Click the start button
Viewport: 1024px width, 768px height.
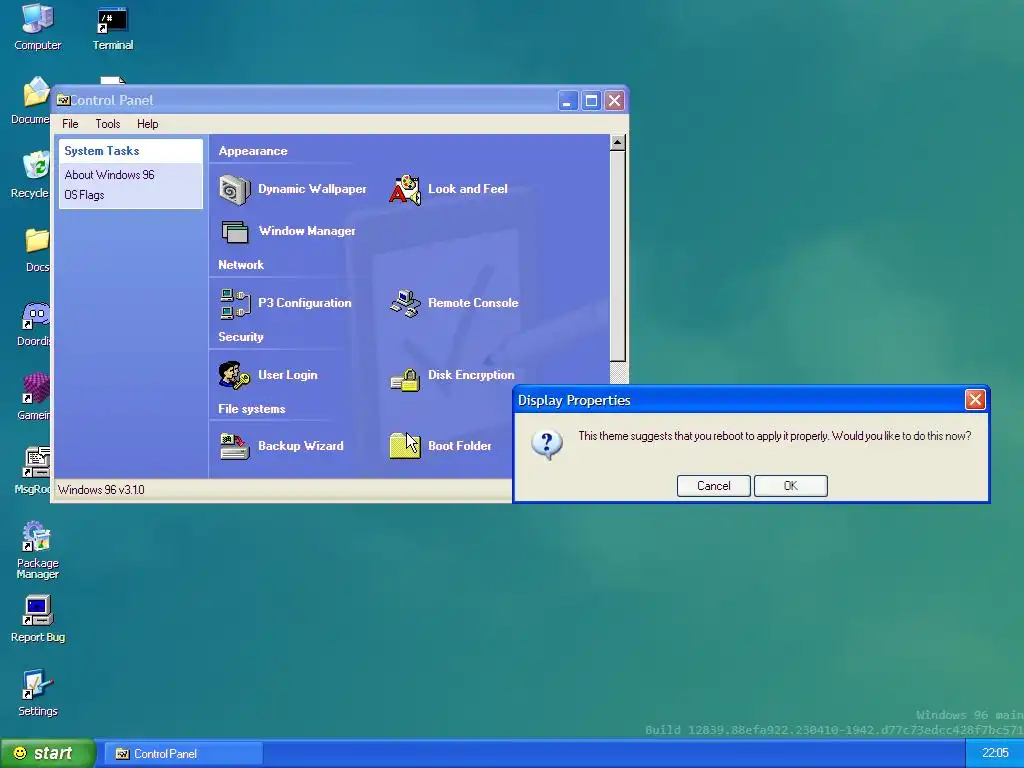click(x=48, y=753)
